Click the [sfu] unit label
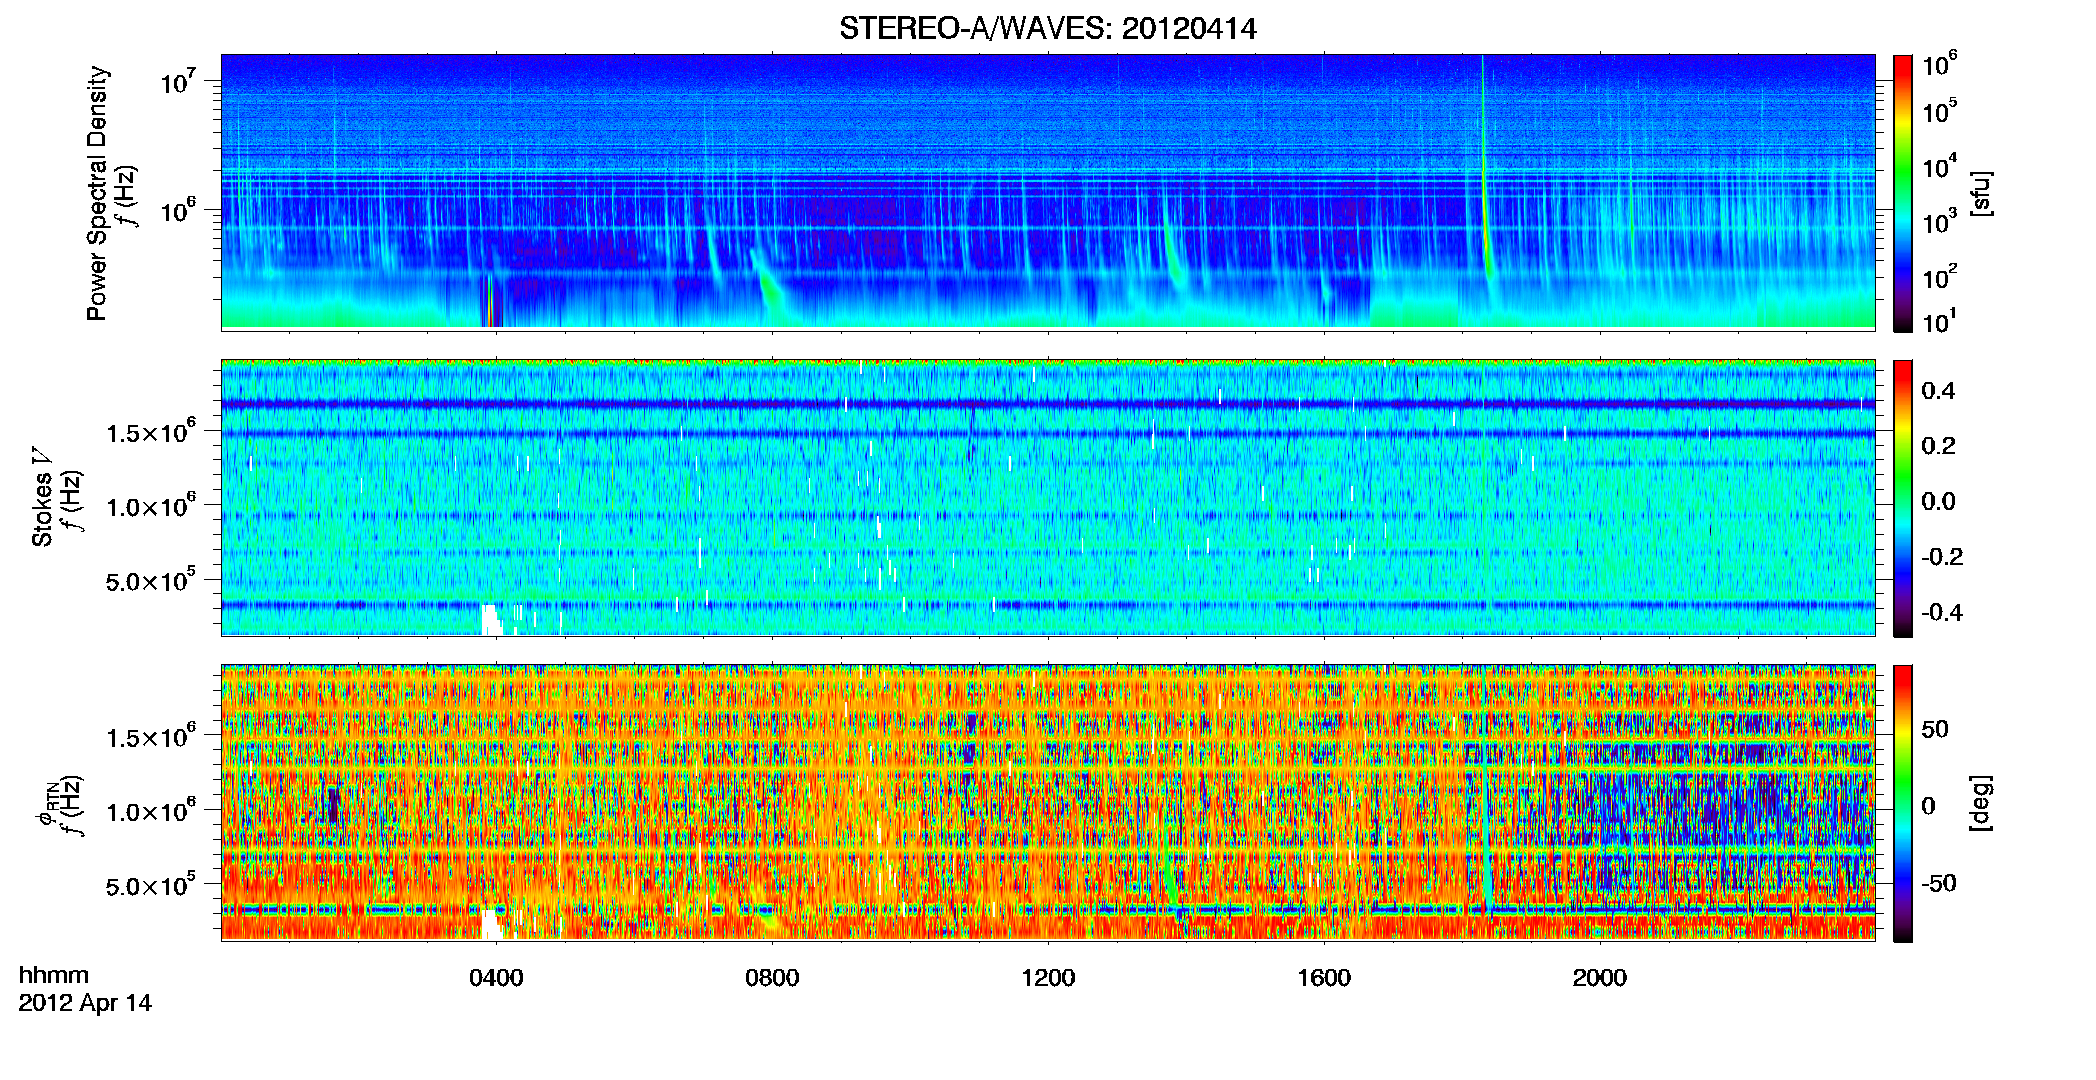Screen dimensions: 2096x1080 click(1982, 194)
